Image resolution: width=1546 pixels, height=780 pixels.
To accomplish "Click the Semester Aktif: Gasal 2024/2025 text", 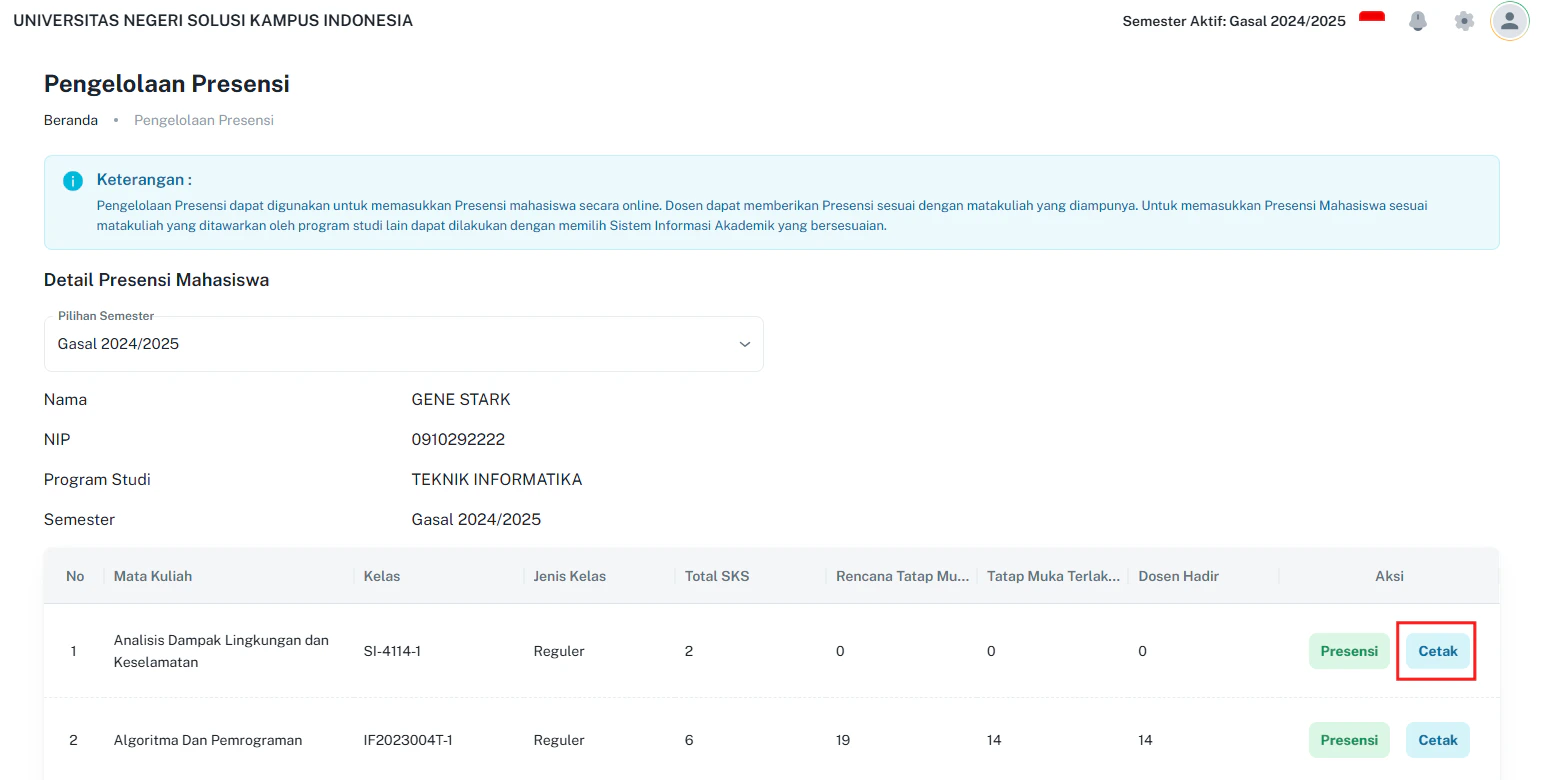I will 1234,21.
